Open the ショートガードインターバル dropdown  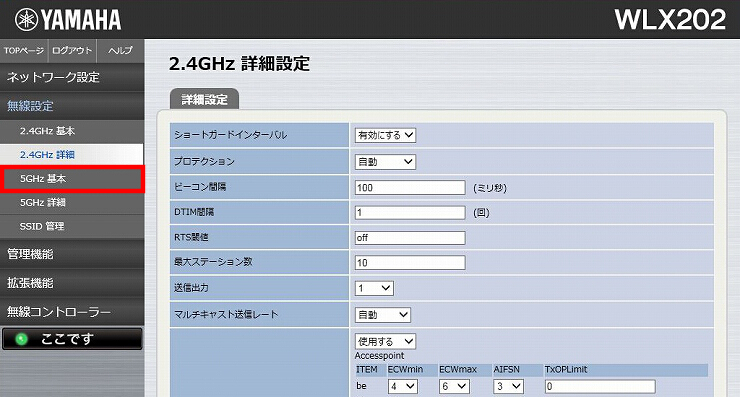pyautogui.click(x=385, y=135)
